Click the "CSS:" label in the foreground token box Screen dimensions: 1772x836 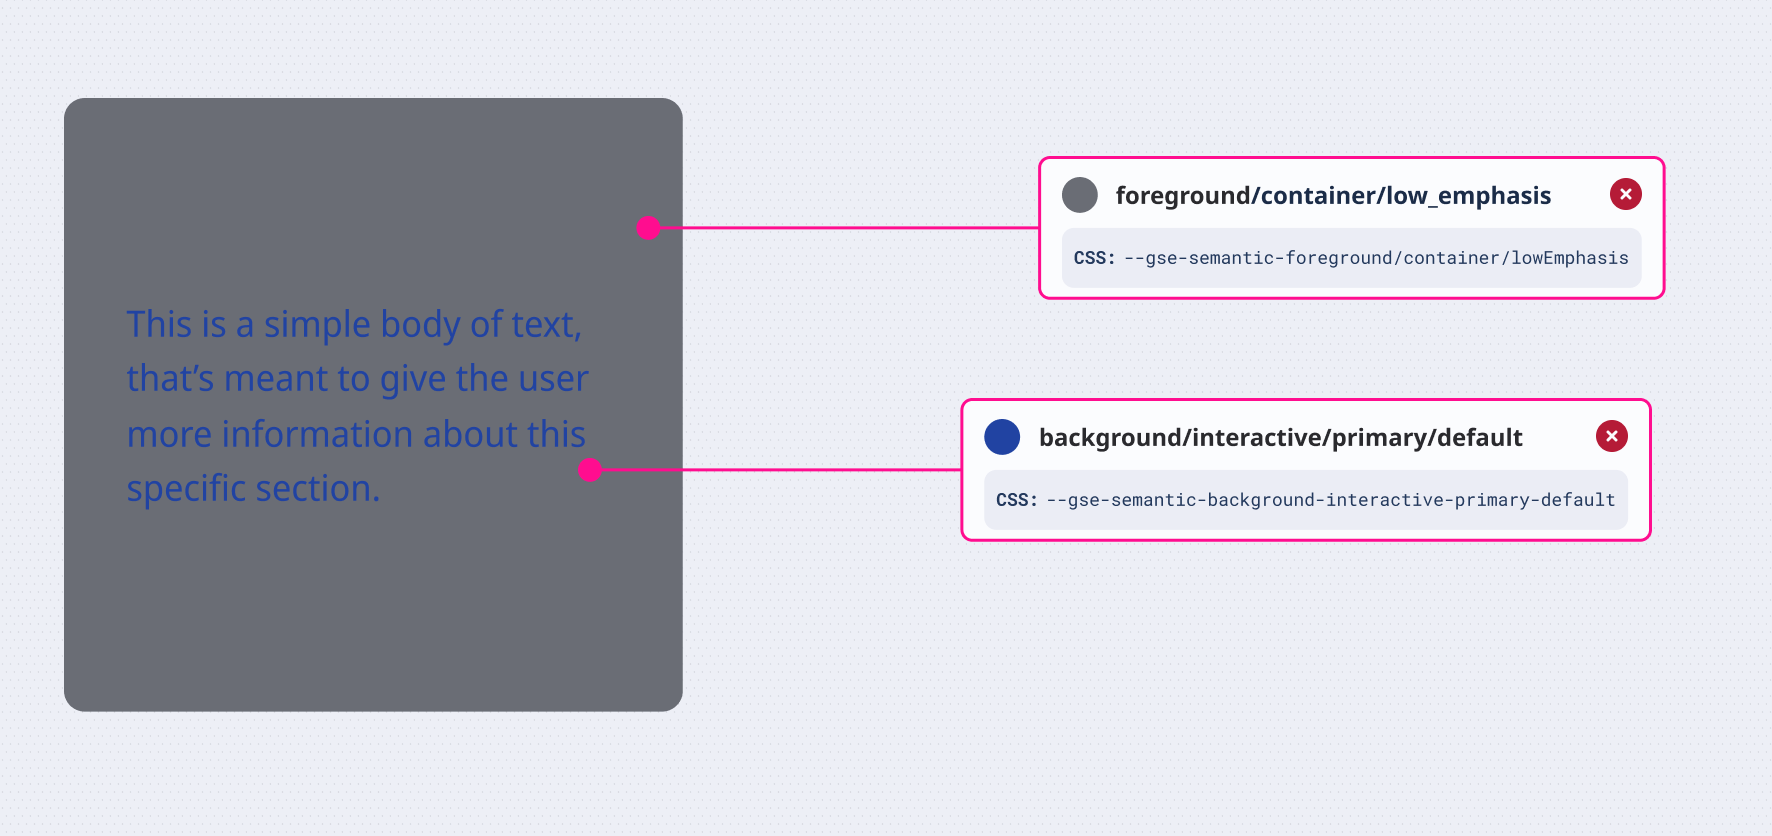click(x=1094, y=258)
